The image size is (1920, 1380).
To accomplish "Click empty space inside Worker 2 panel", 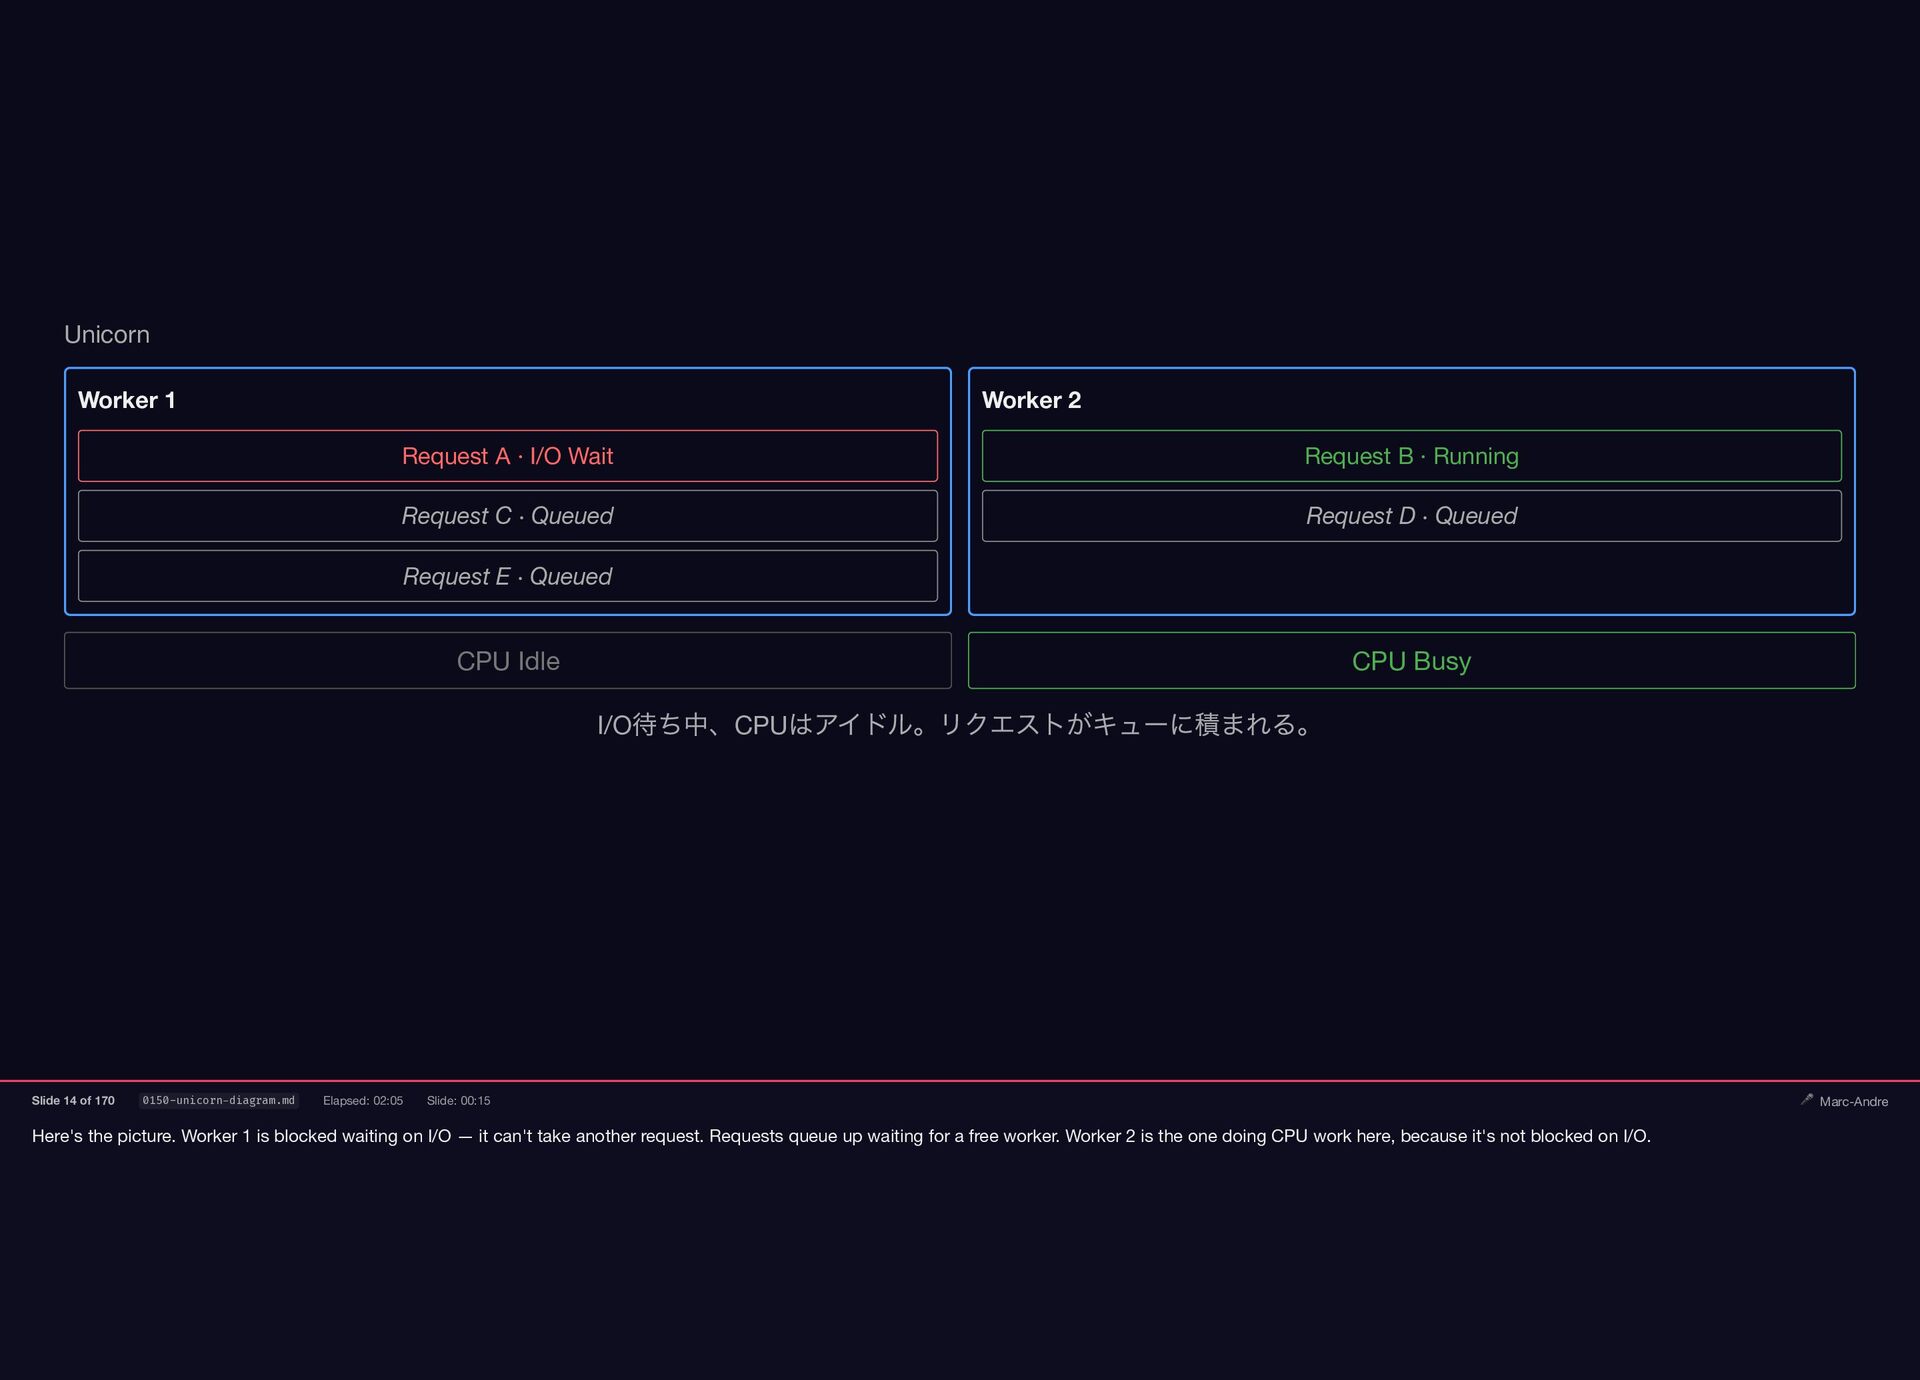I will [1411, 578].
